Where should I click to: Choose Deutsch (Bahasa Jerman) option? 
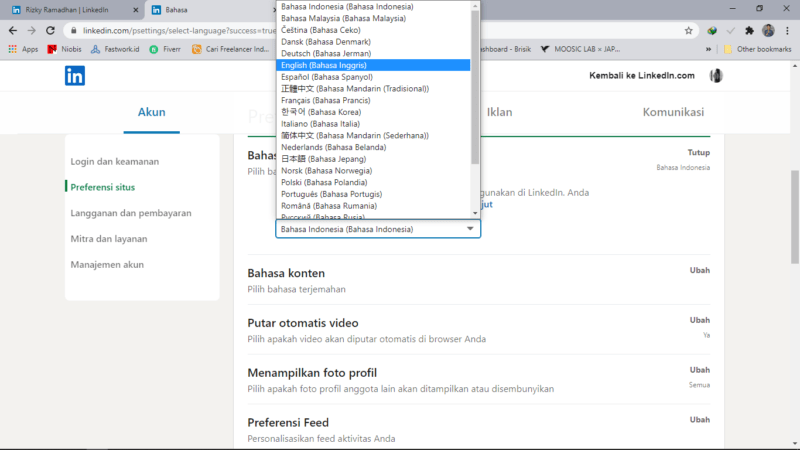373,54
